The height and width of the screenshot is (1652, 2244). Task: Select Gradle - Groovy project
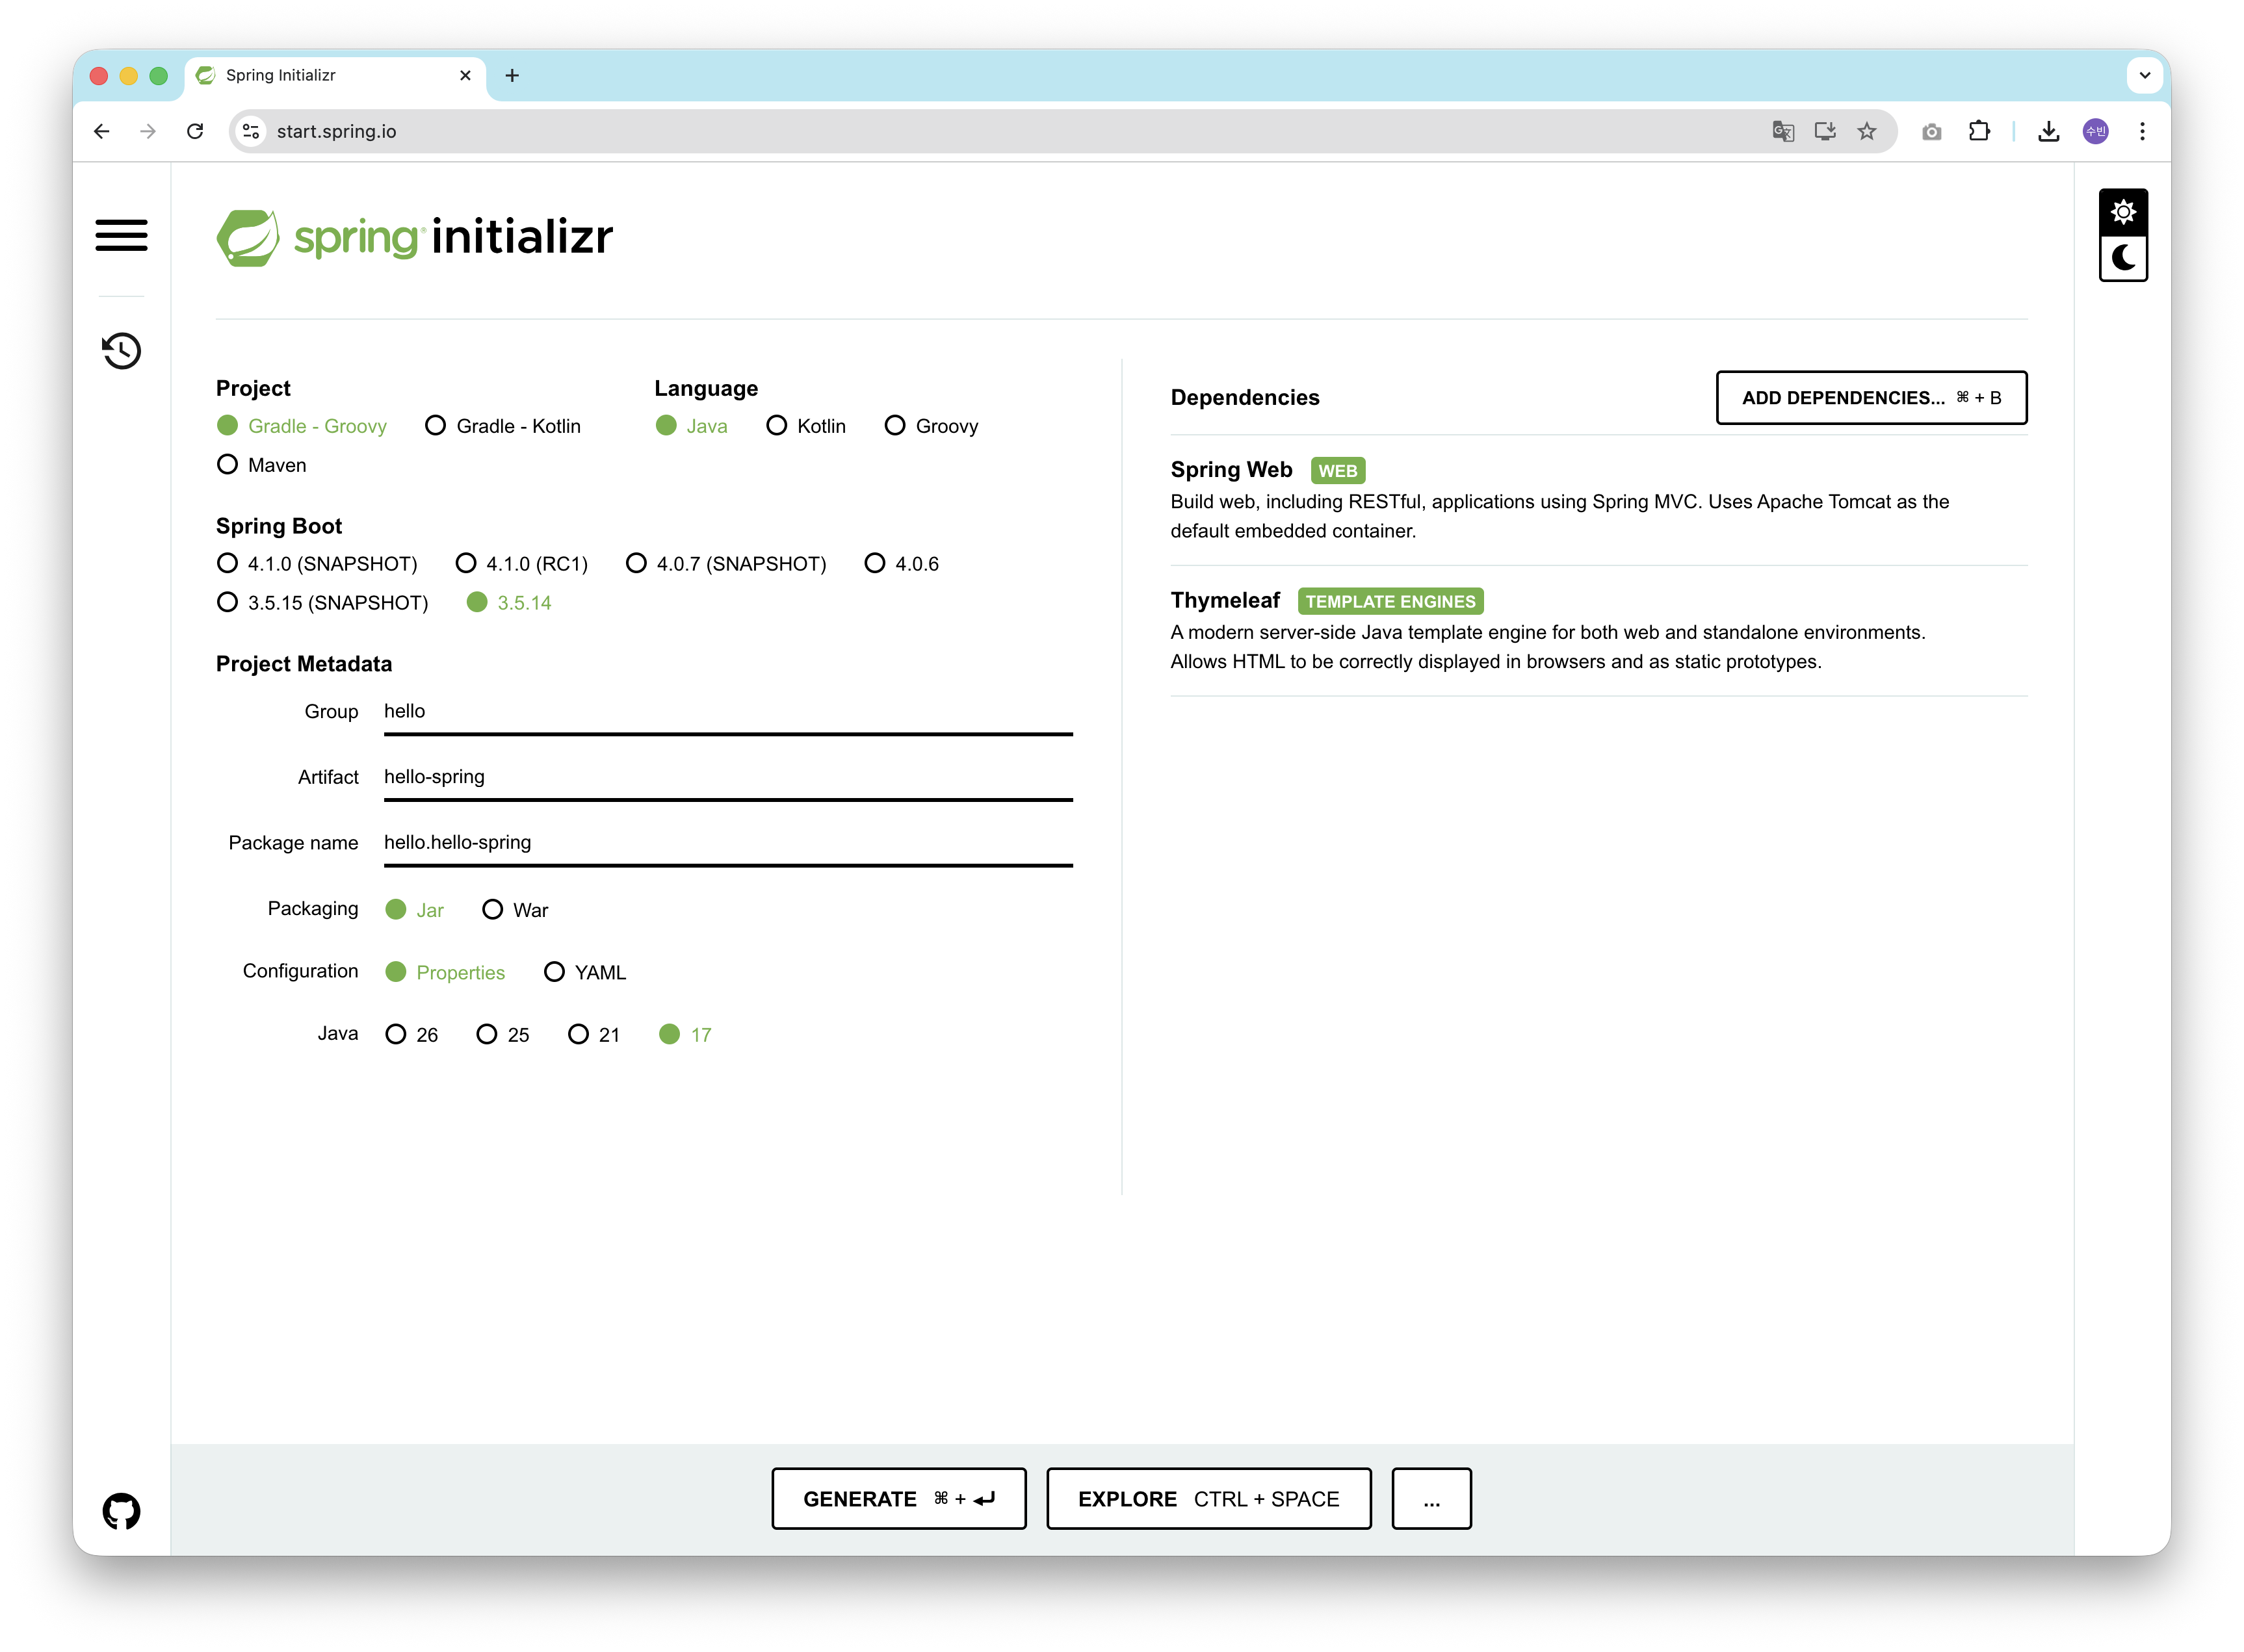pos(302,426)
